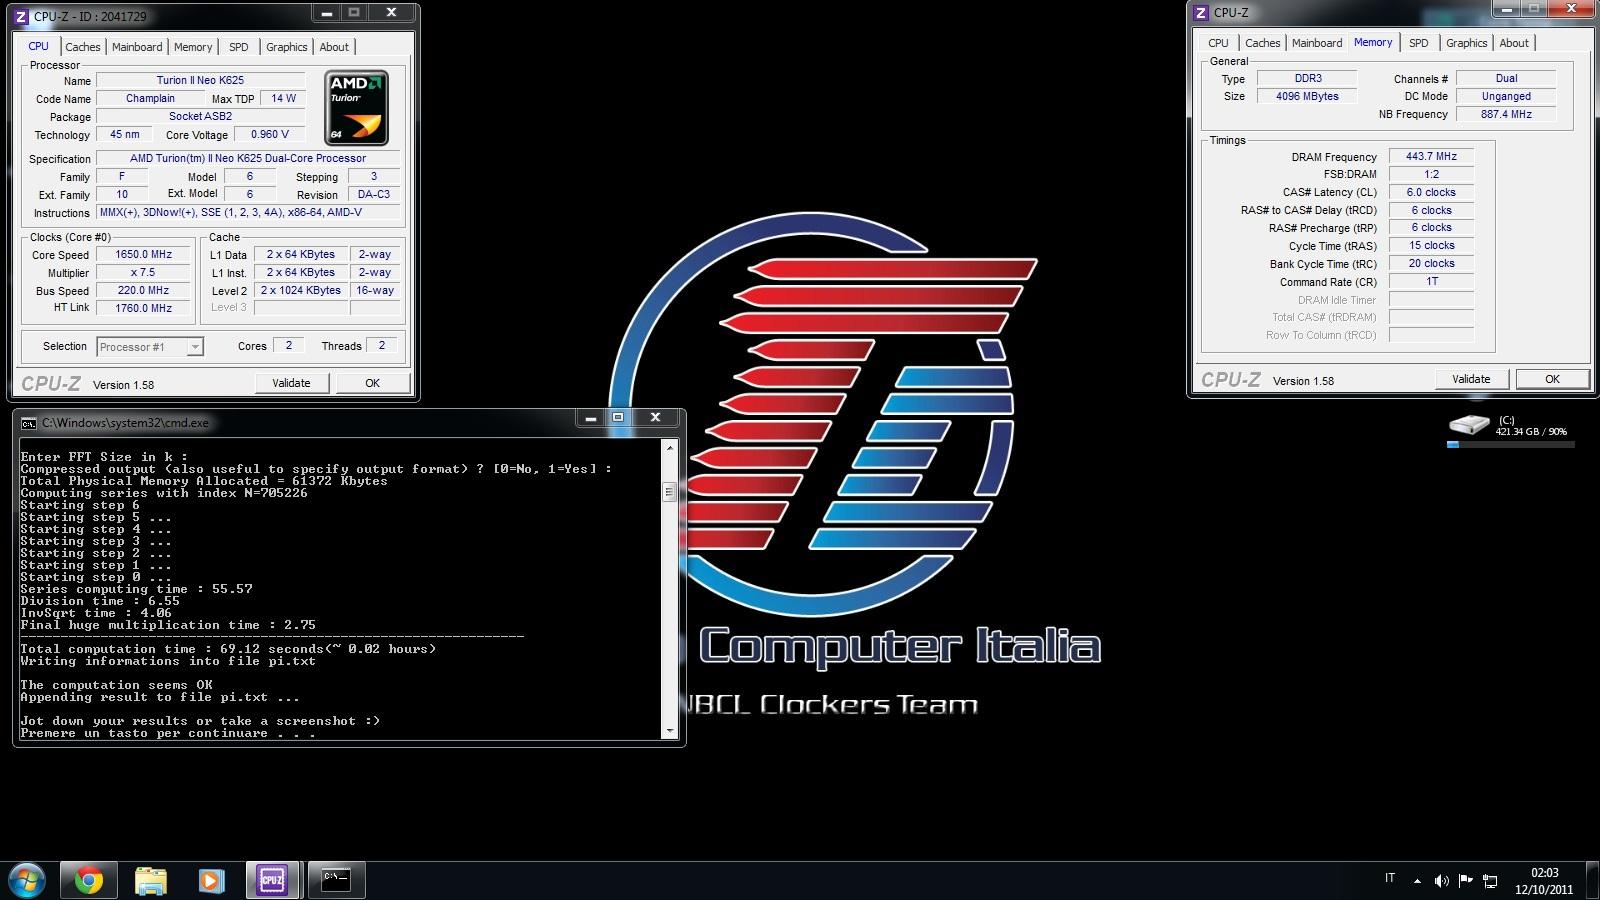Close the left CPU-Z window
Image resolution: width=1600 pixels, height=900 pixels.
392,13
